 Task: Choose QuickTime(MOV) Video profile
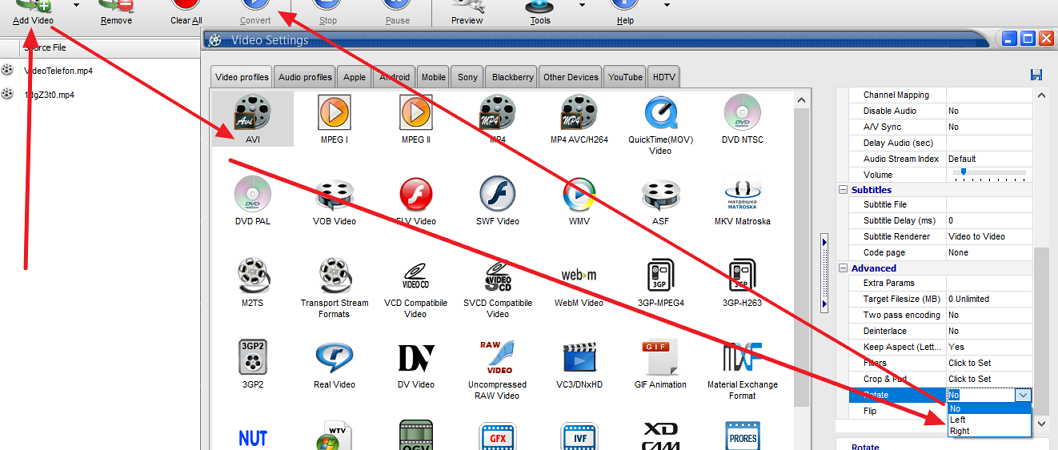(x=661, y=125)
